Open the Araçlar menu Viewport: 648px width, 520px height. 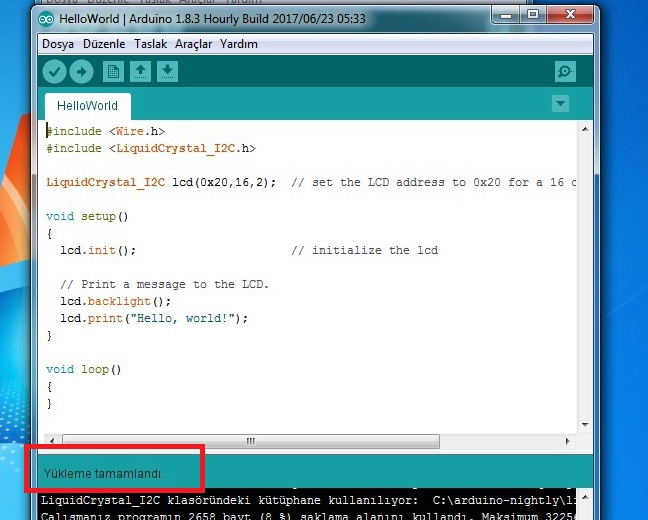point(193,44)
